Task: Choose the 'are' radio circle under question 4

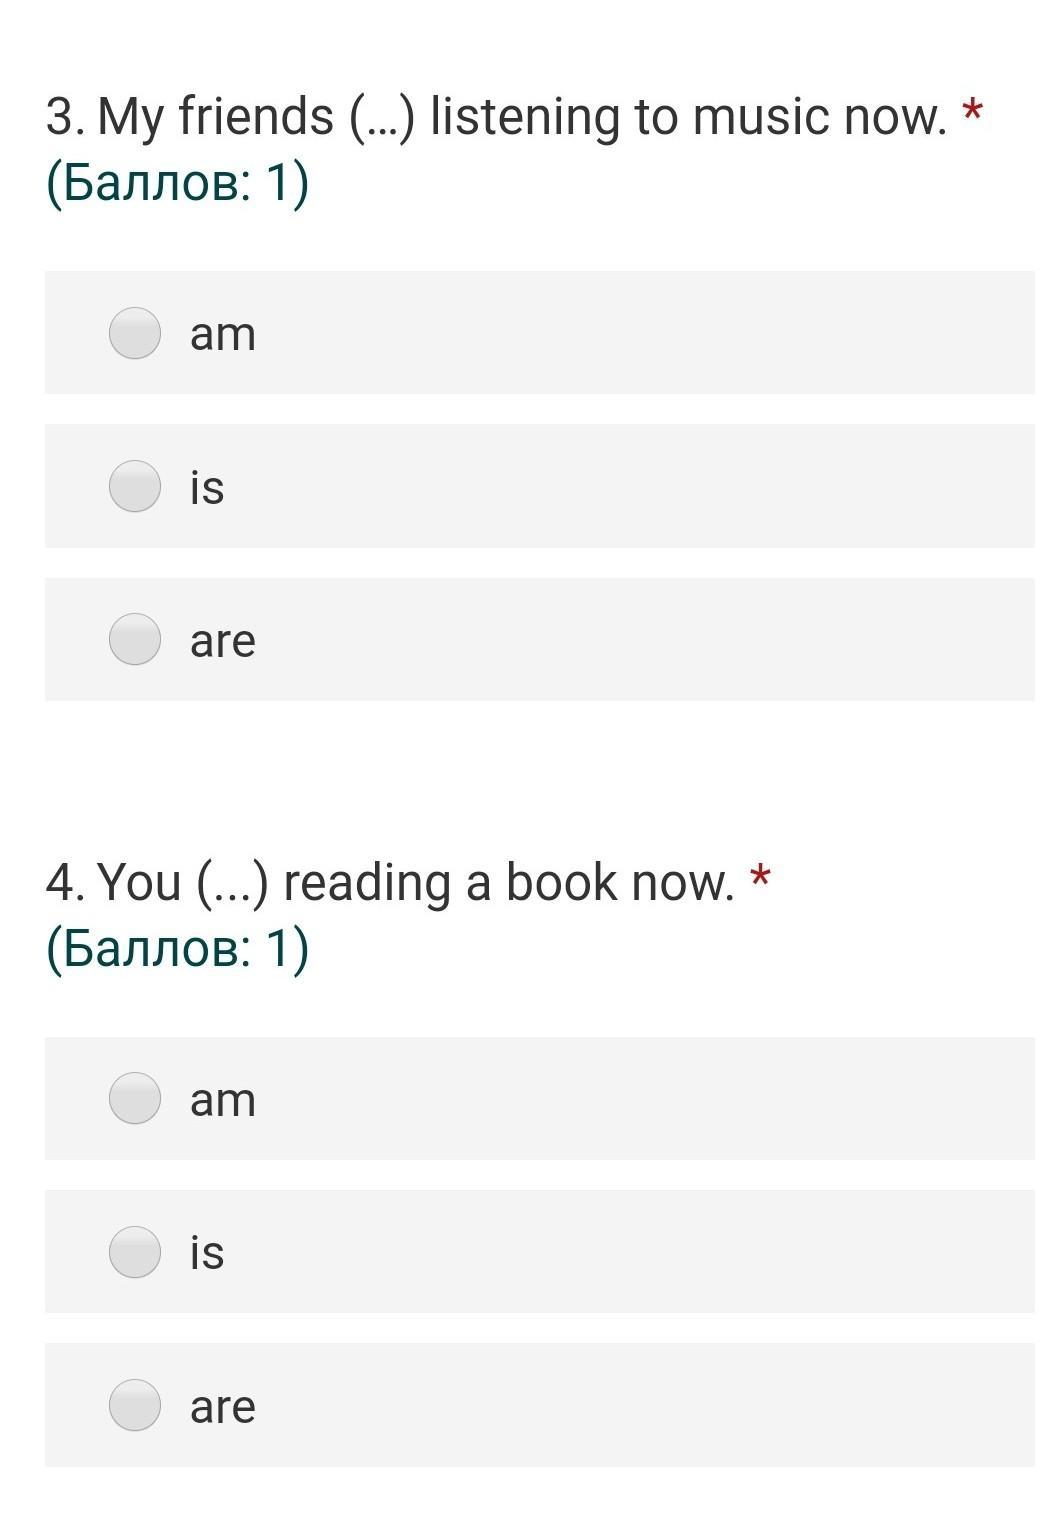Action: [135, 1405]
